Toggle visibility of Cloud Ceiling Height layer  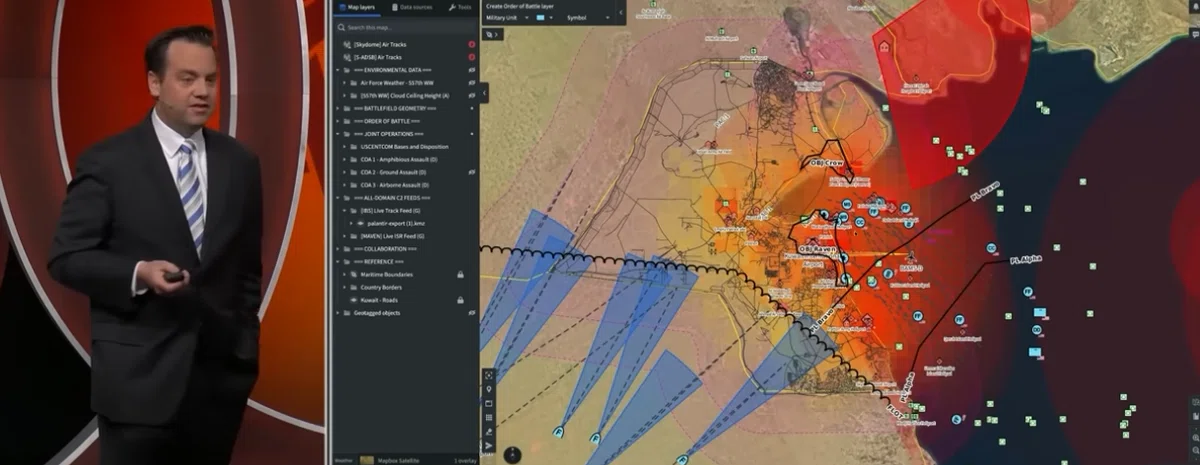(471, 95)
